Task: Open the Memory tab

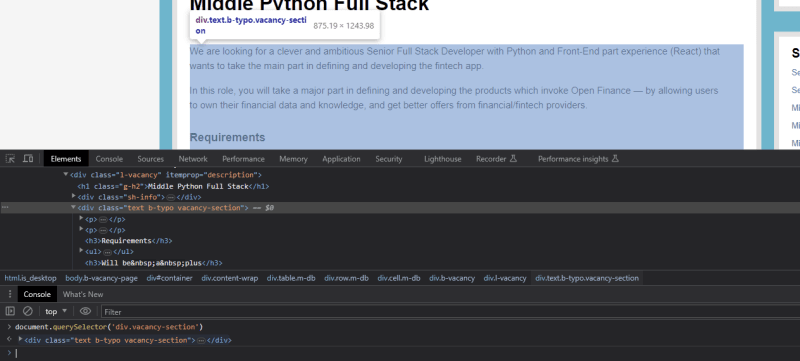Action: tap(293, 159)
